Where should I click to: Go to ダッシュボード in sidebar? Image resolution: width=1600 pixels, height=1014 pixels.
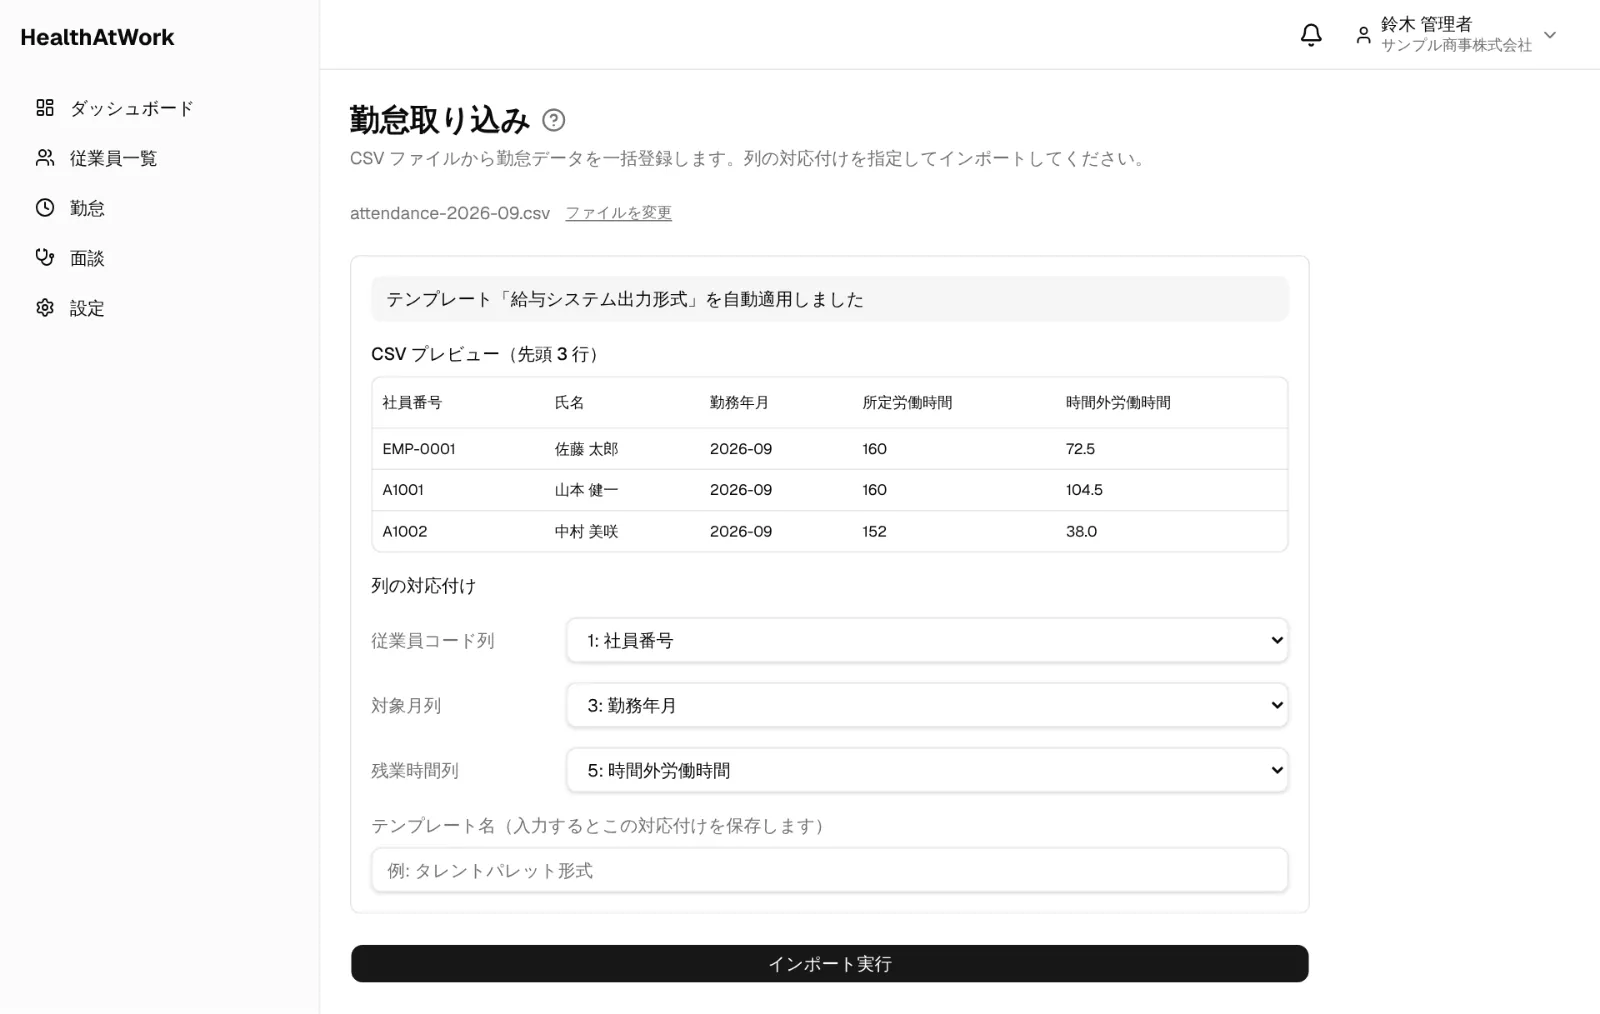click(x=131, y=108)
